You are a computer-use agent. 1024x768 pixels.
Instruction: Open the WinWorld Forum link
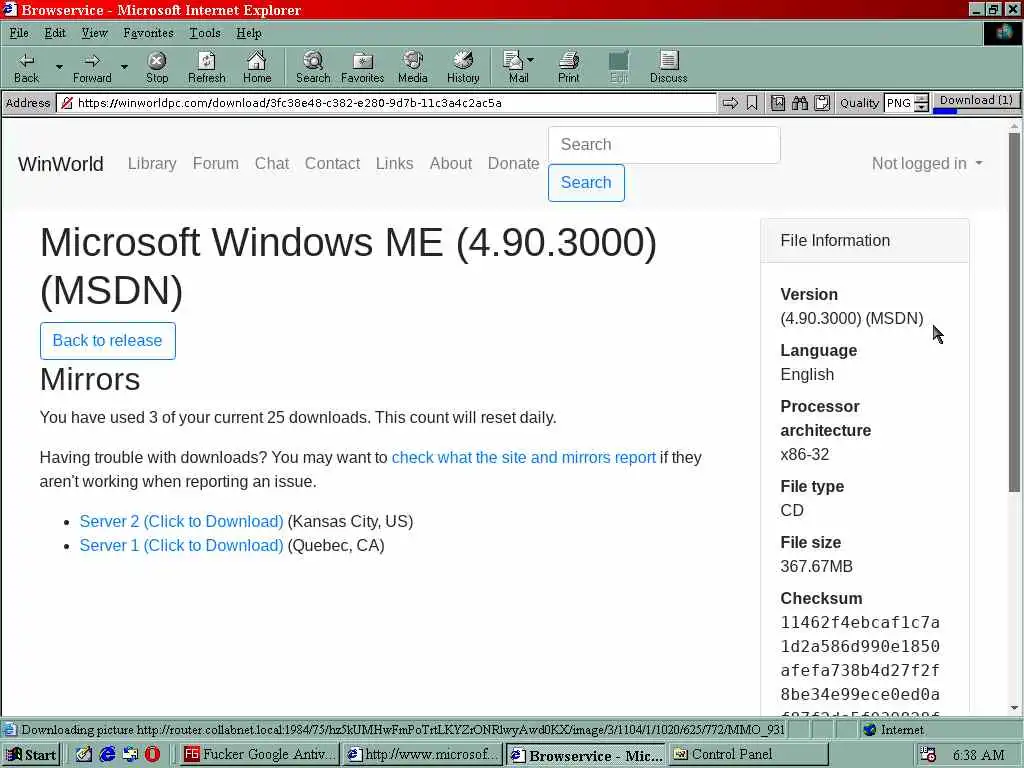tap(216, 163)
